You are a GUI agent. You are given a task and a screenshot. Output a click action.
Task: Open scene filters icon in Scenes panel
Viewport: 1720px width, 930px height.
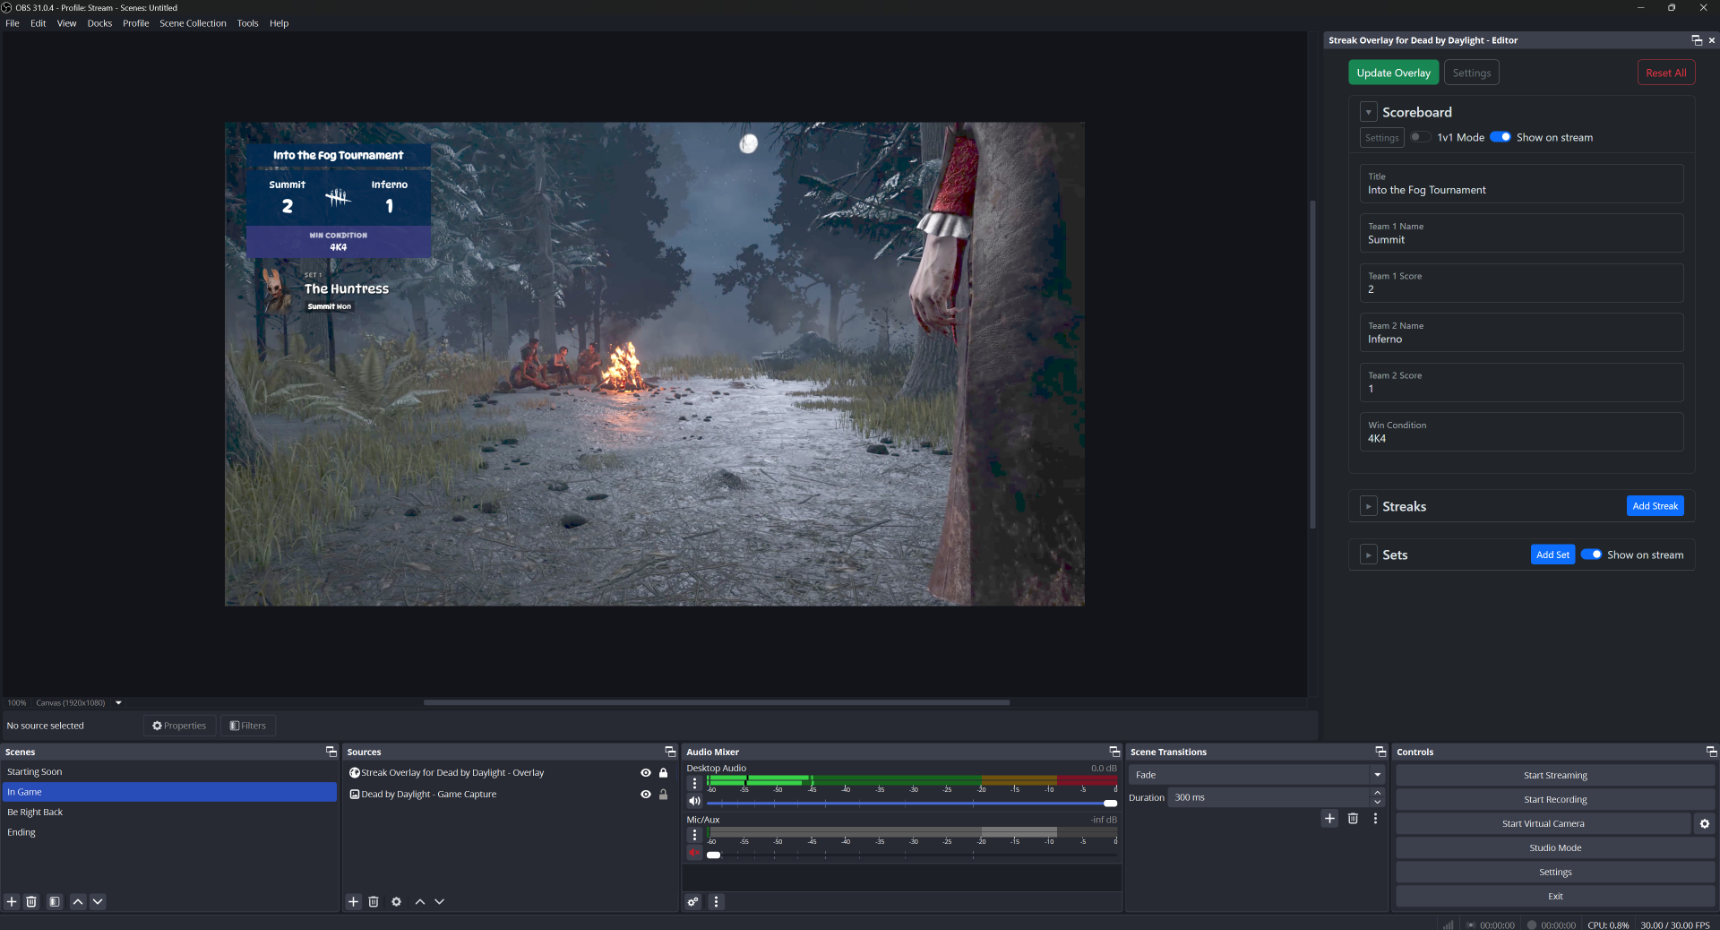coord(54,902)
